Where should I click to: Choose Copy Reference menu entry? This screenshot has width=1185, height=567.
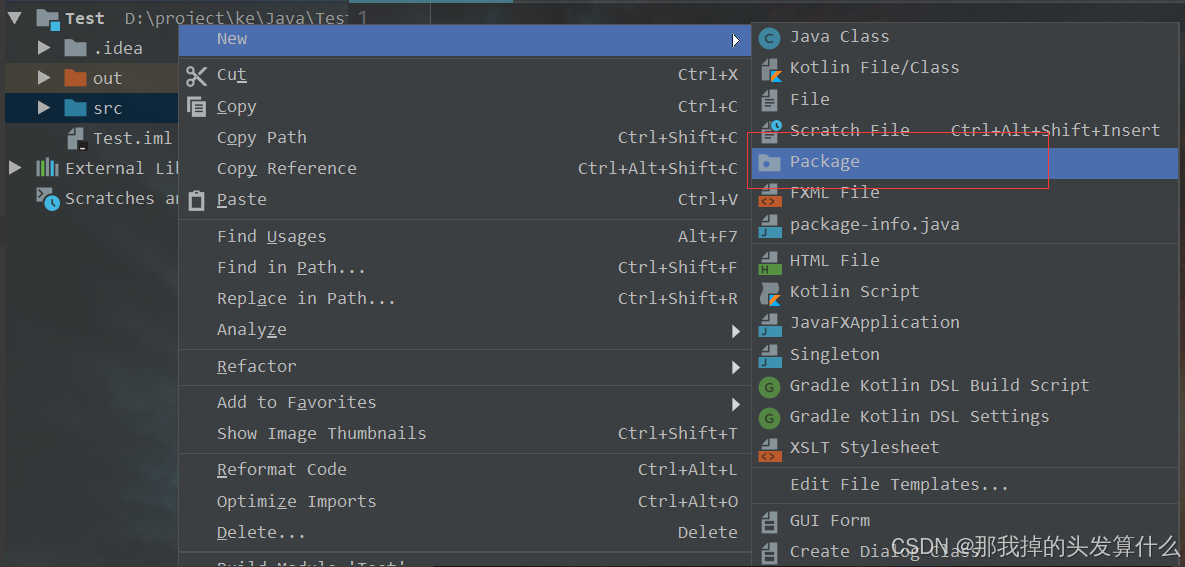coord(465,169)
